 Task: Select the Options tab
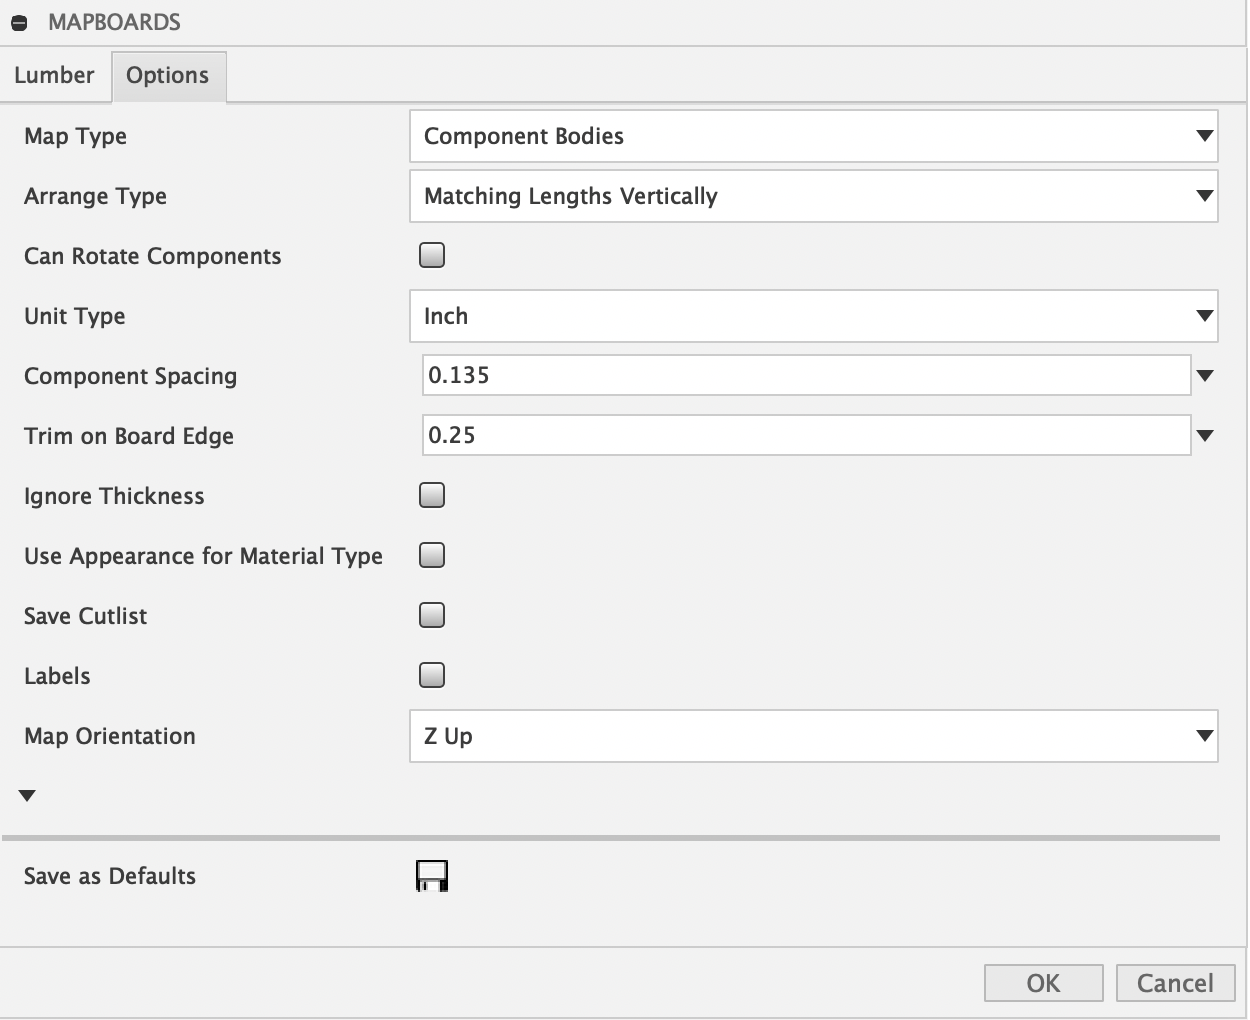point(168,76)
